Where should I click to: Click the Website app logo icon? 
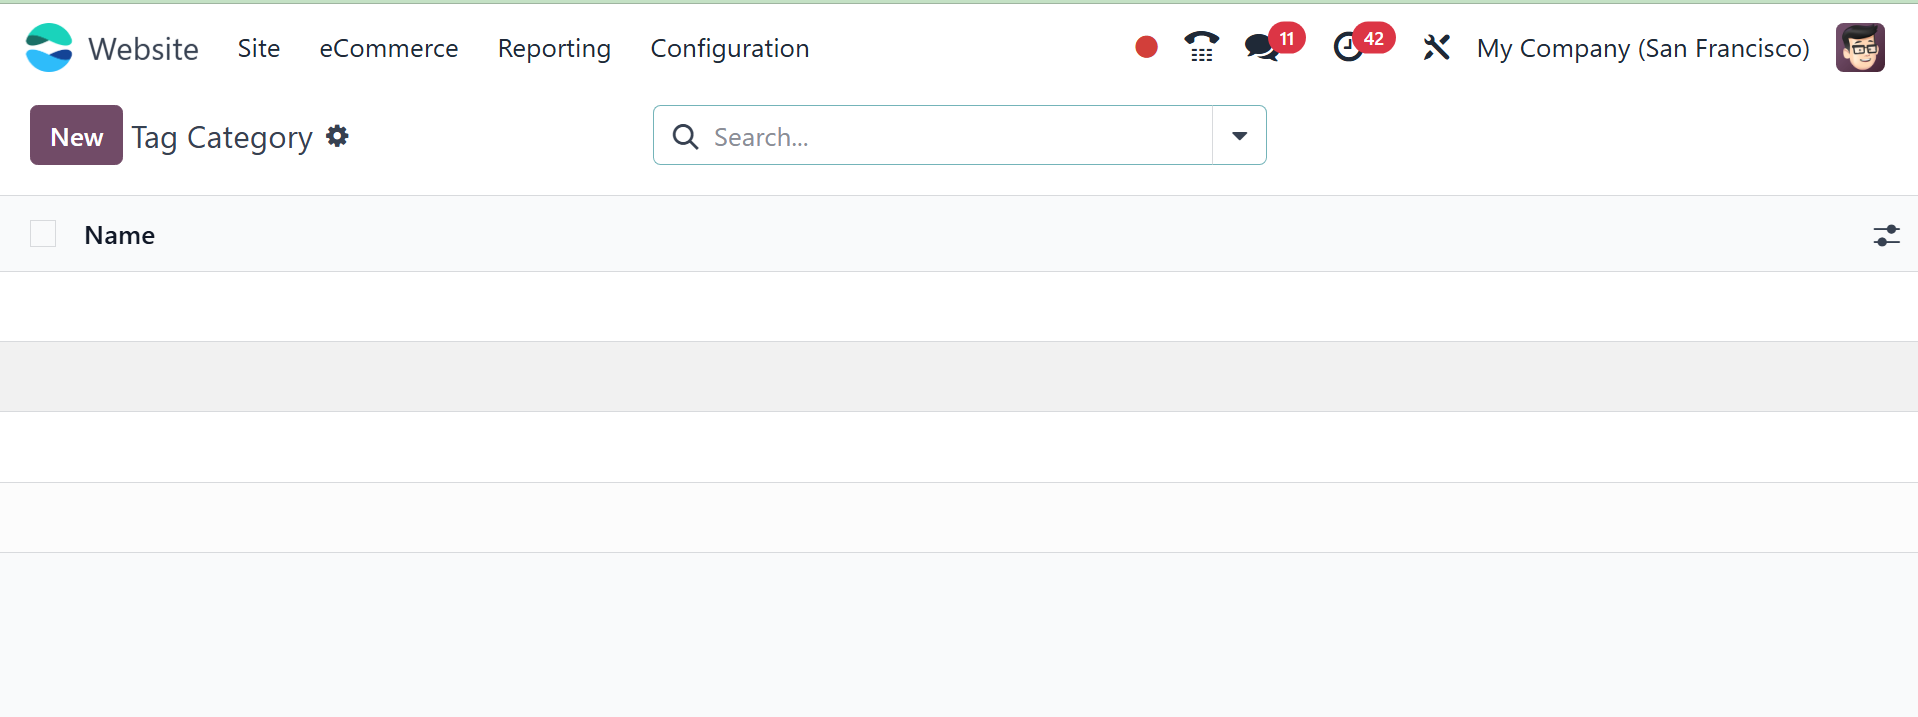(x=49, y=48)
